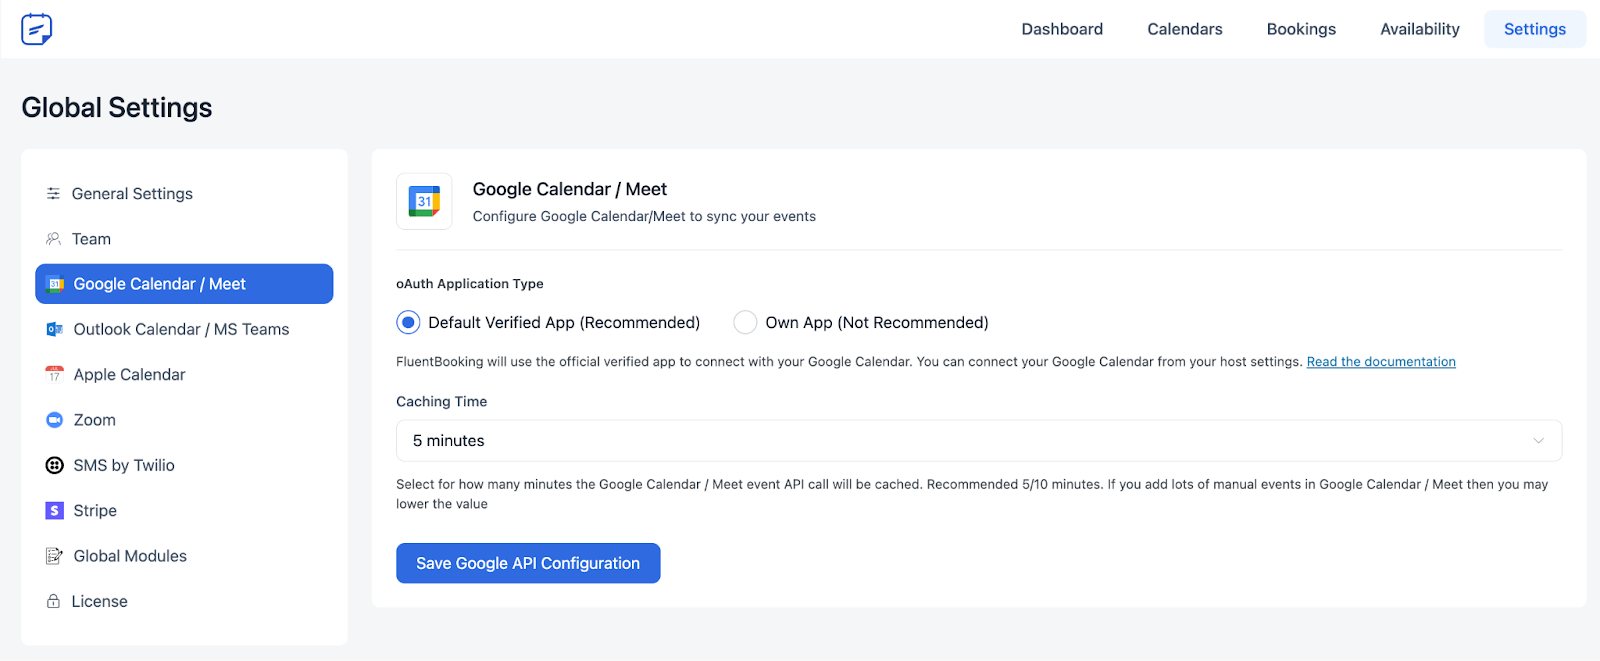Click the Zoom camera icon

tap(55, 420)
